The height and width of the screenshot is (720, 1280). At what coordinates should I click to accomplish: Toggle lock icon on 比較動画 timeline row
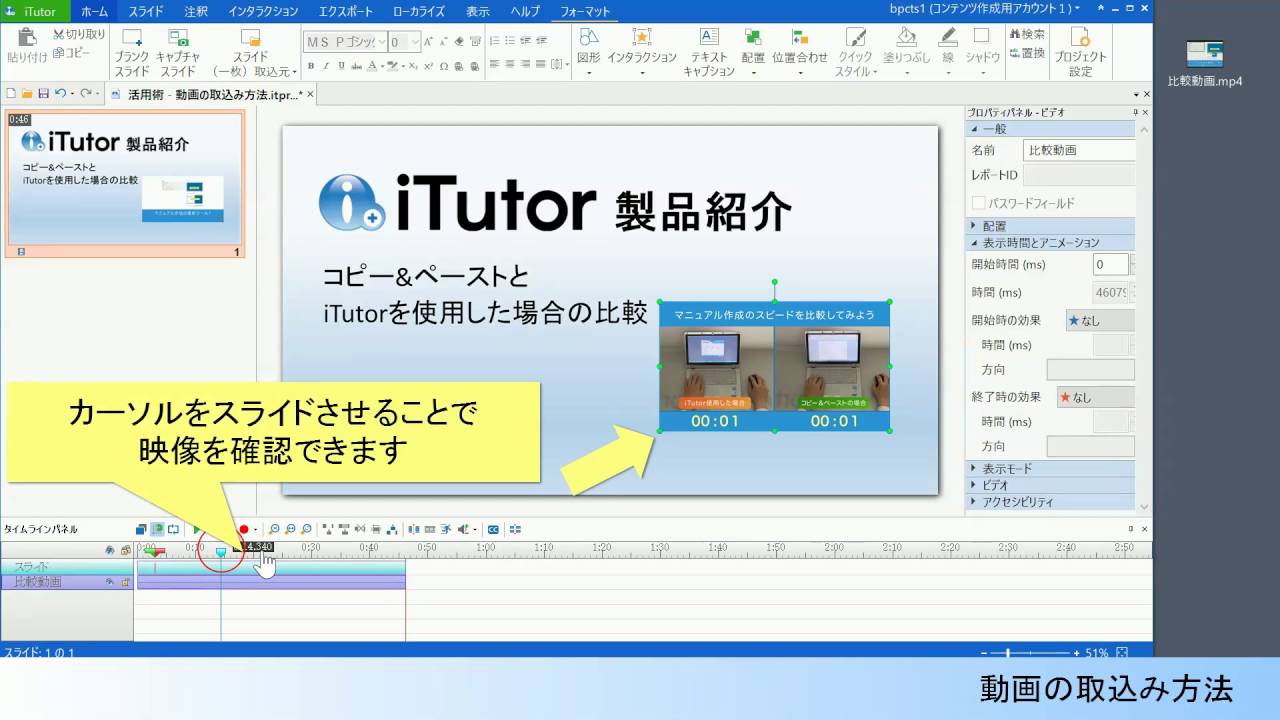[x=125, y=581]
